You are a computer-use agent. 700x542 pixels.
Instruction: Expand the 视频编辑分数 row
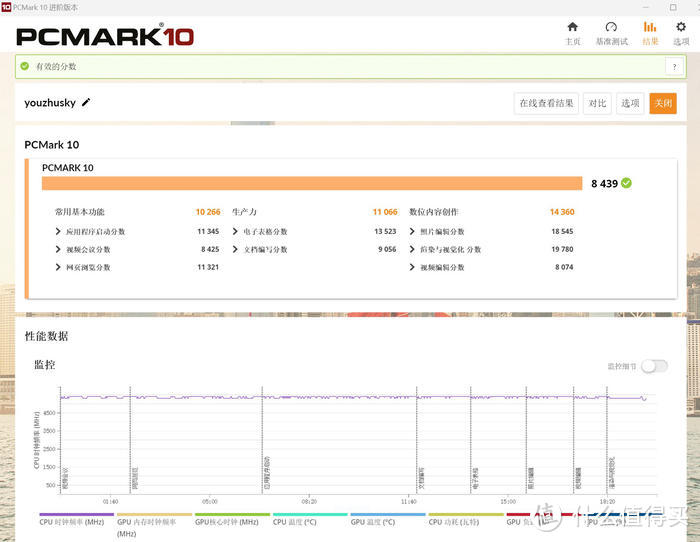412,267
